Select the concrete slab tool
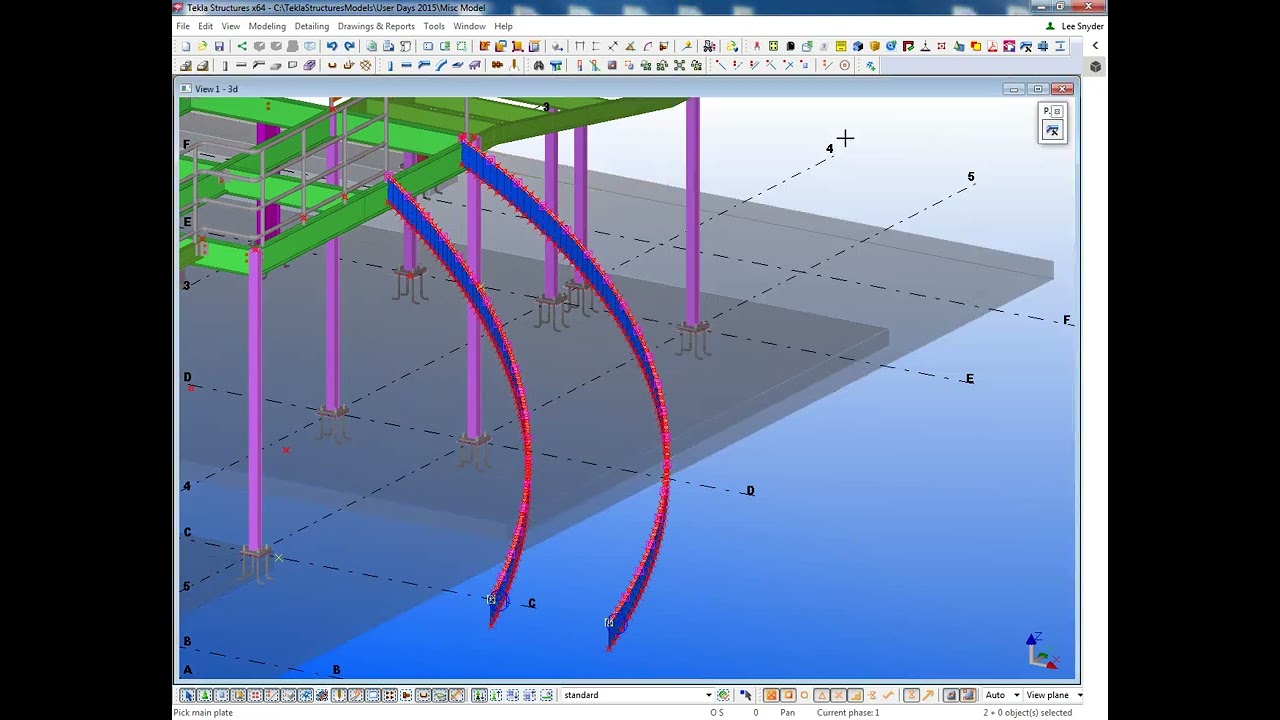This screenshot has height=720, width=1280. [276, 65]
